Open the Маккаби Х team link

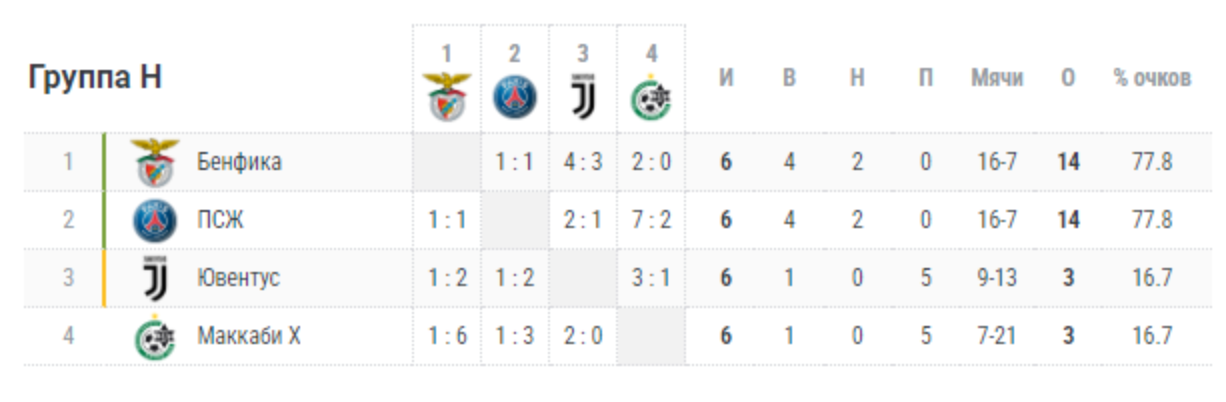point(248,336)
